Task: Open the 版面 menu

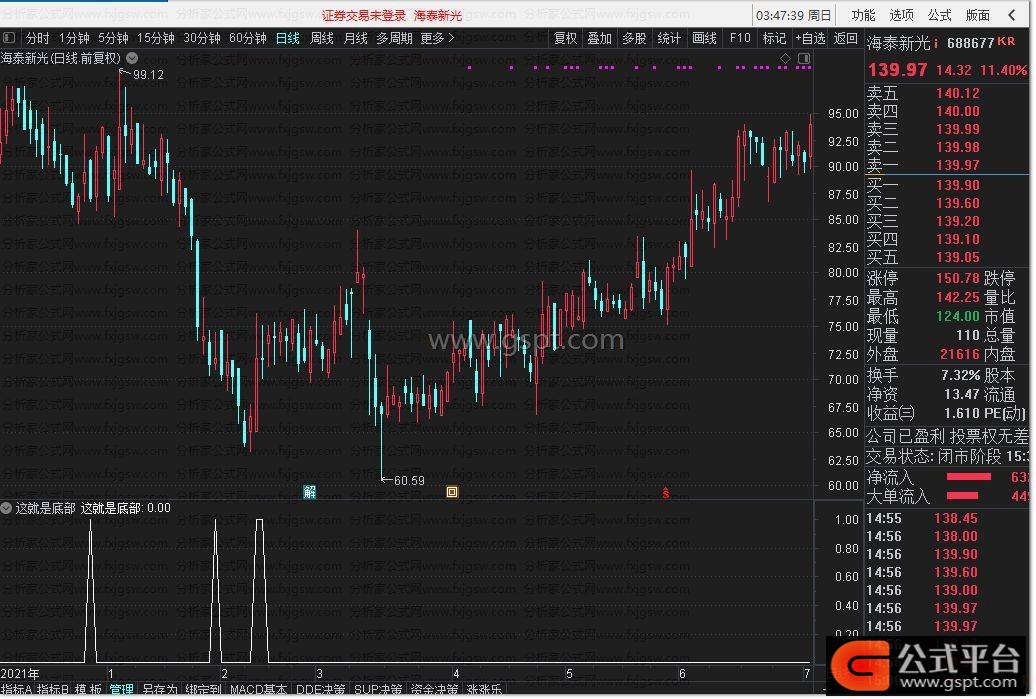Action: point(978,15)
